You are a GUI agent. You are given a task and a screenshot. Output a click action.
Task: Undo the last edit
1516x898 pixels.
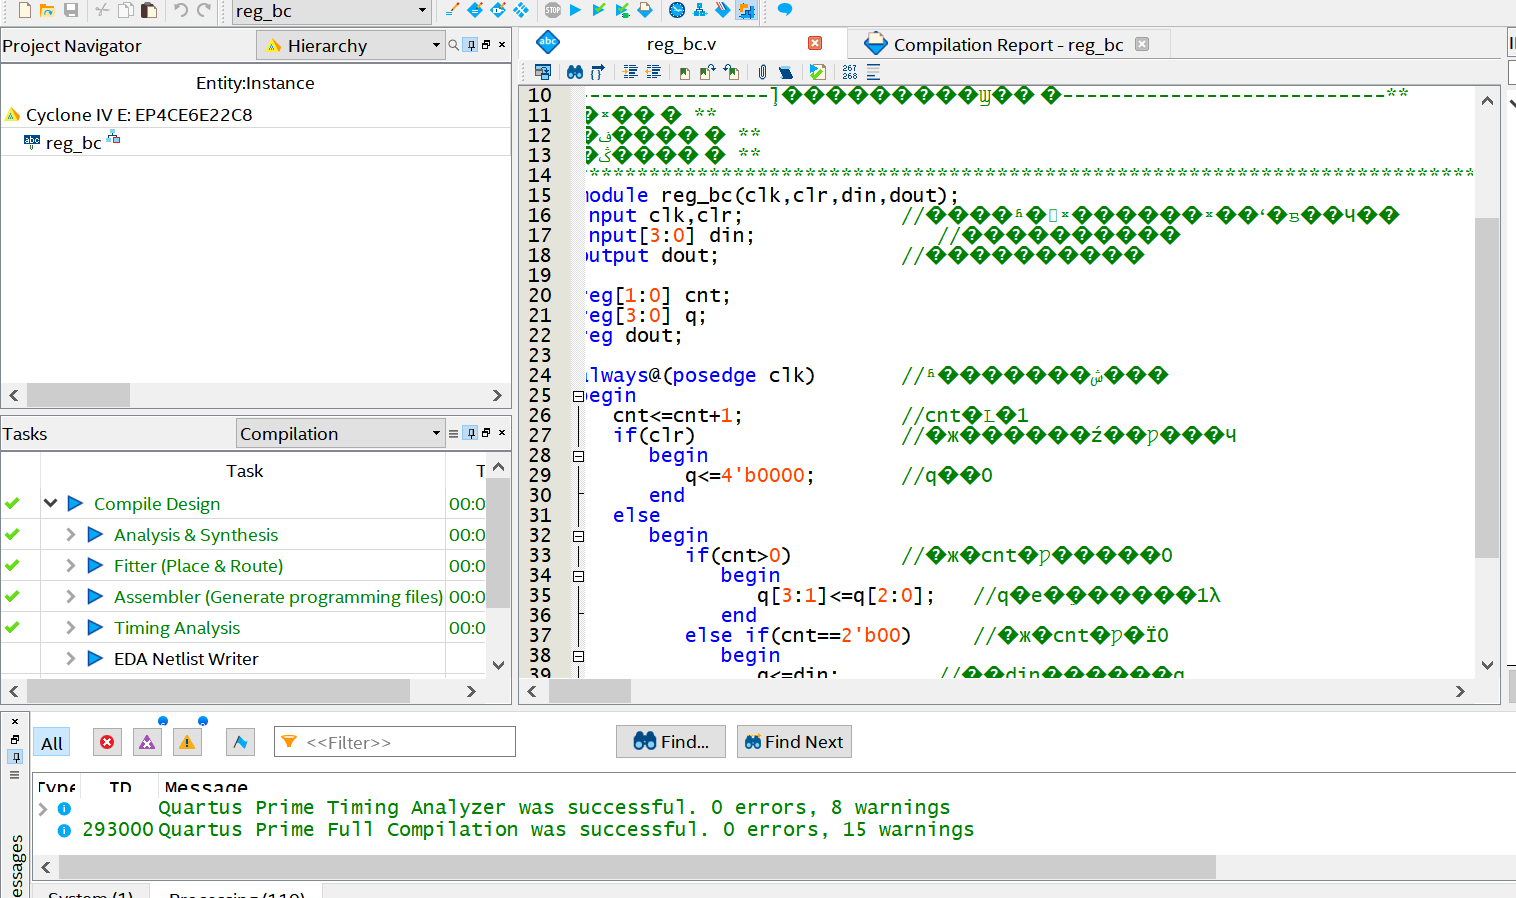(x=181, y=10)
